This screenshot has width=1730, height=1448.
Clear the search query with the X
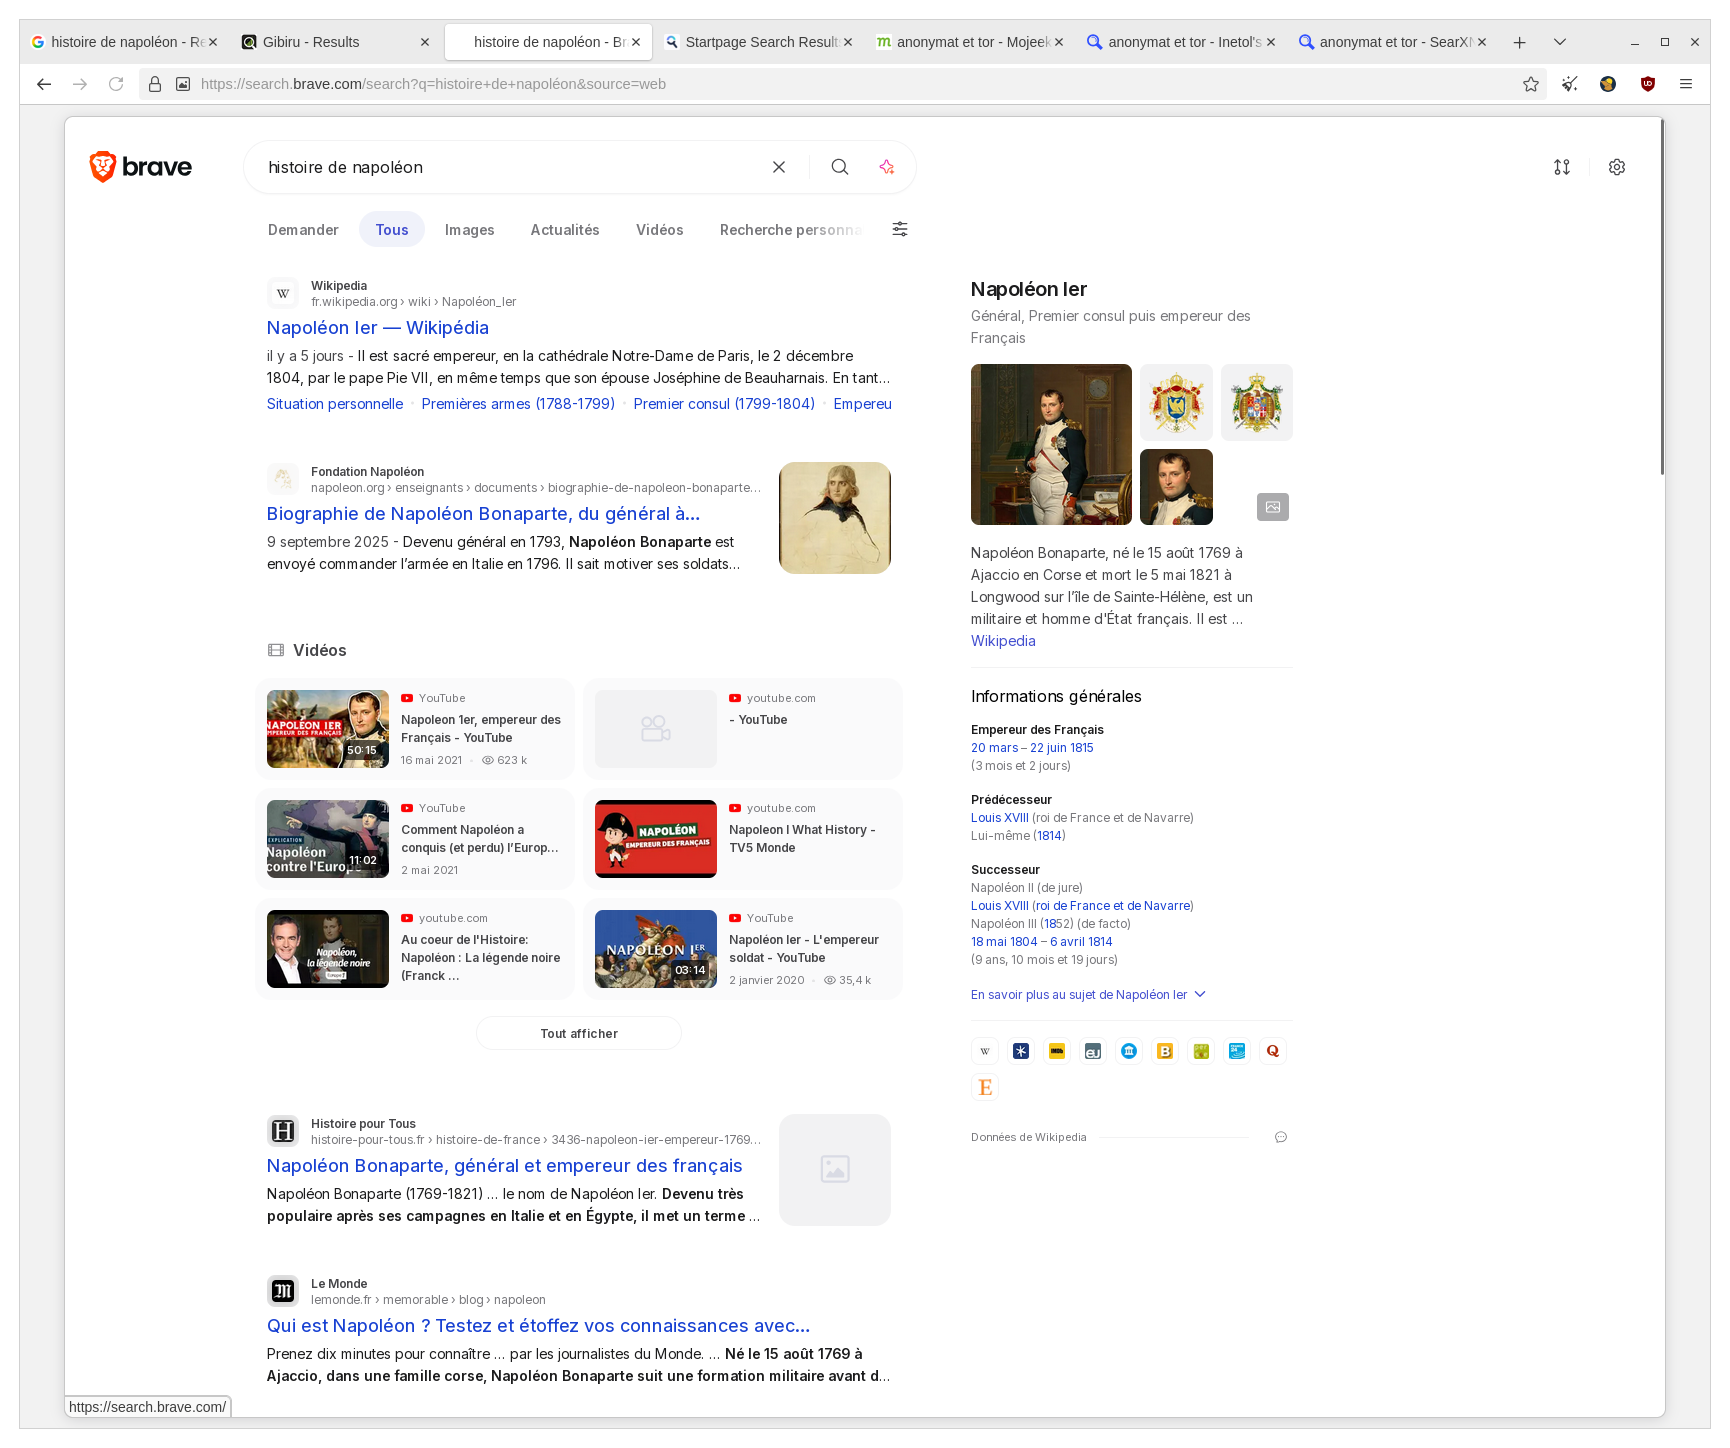(779, 167)
